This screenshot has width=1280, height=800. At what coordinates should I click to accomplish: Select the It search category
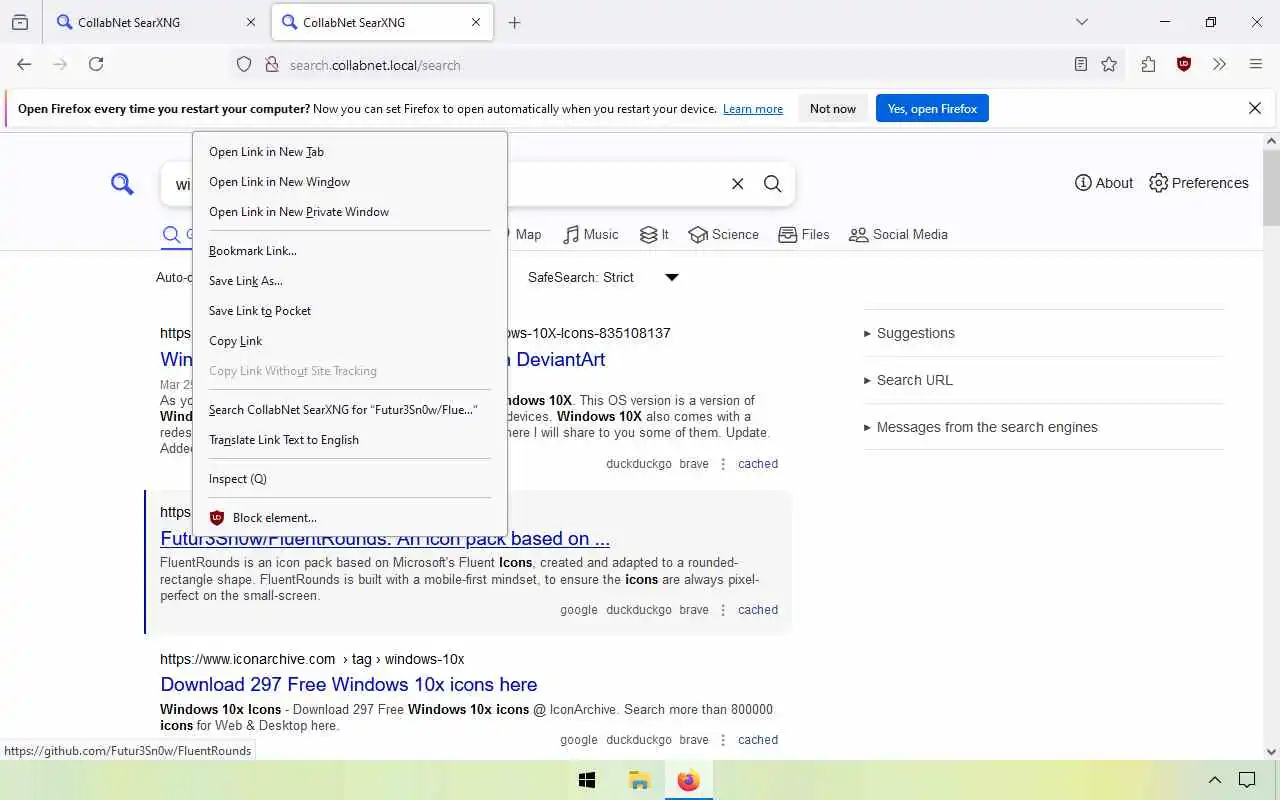coord(654,234)
